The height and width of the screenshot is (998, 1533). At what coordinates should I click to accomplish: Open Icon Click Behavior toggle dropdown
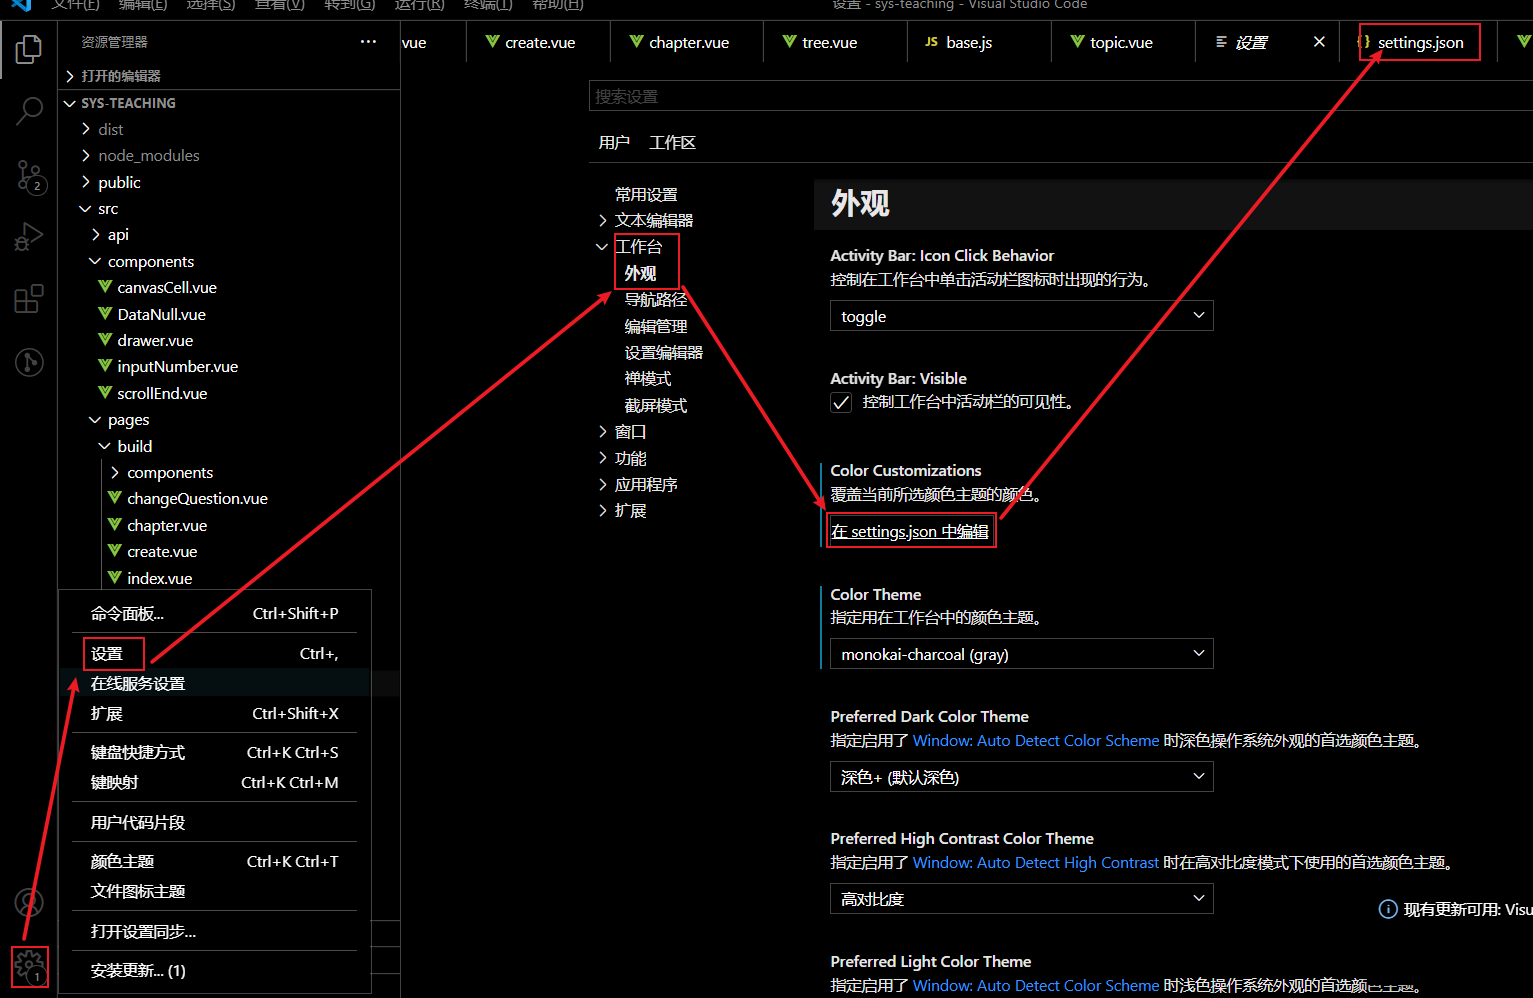[x=1021, y=316]
